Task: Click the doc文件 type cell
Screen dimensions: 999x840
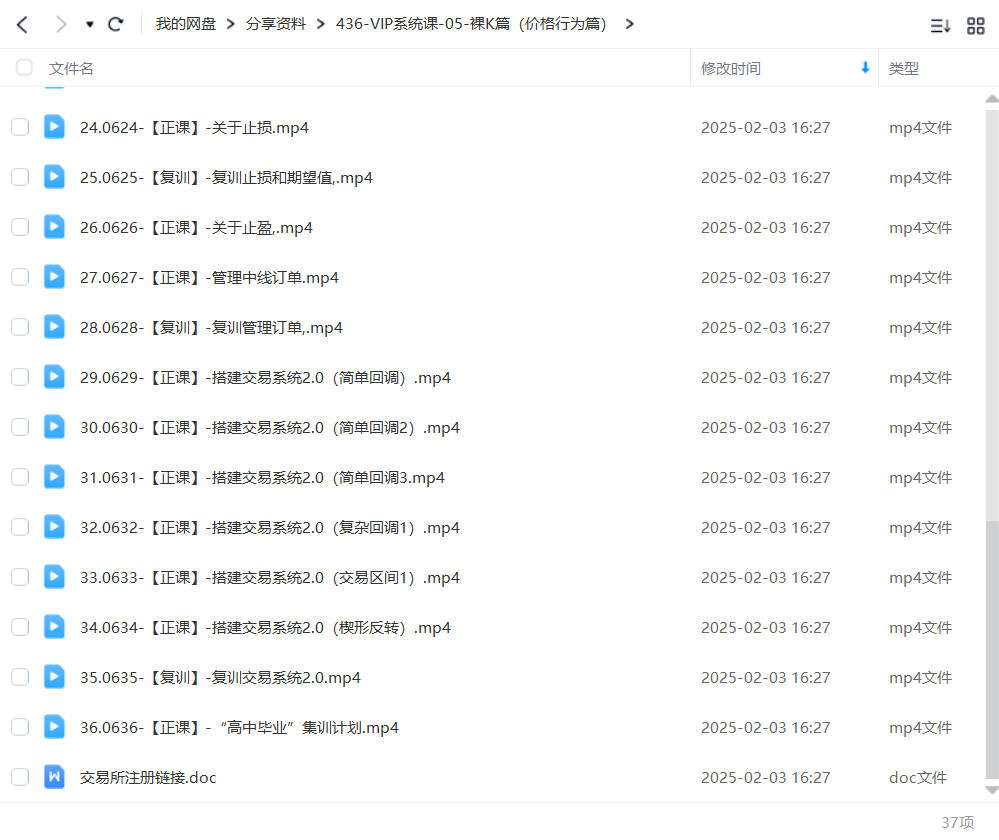Action: (918, 777)
